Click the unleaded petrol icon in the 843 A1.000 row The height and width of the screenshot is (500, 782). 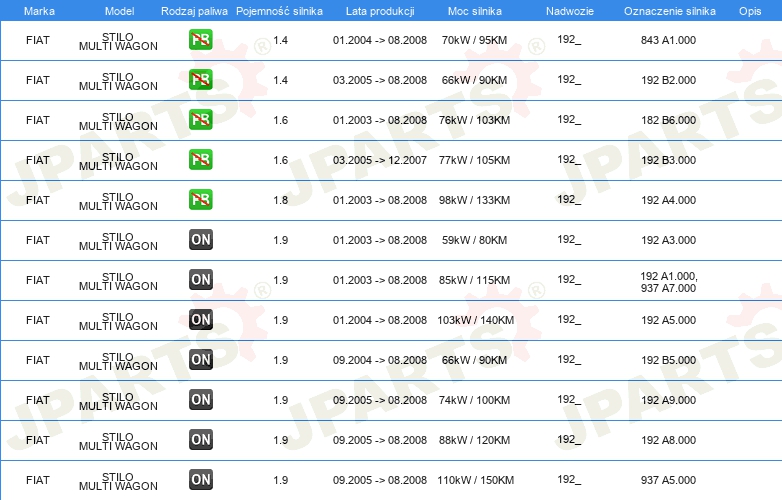click(200, 39)
